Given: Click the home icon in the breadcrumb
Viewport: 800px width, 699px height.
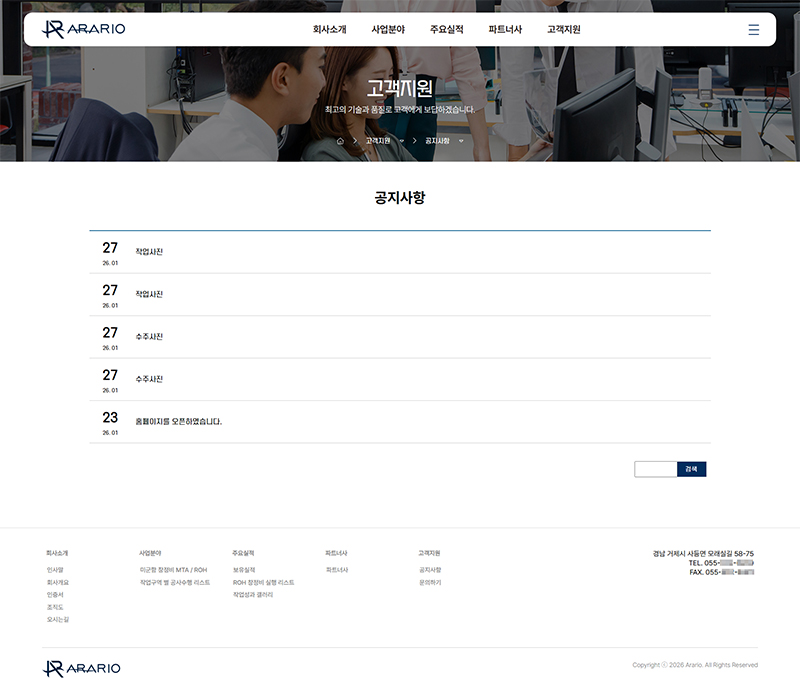Looking at the screenshot, I should [340, 141].
